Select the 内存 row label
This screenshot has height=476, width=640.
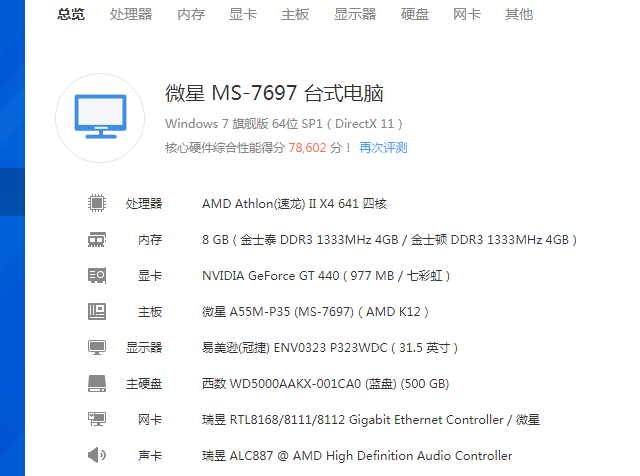[x=150, y=240]
